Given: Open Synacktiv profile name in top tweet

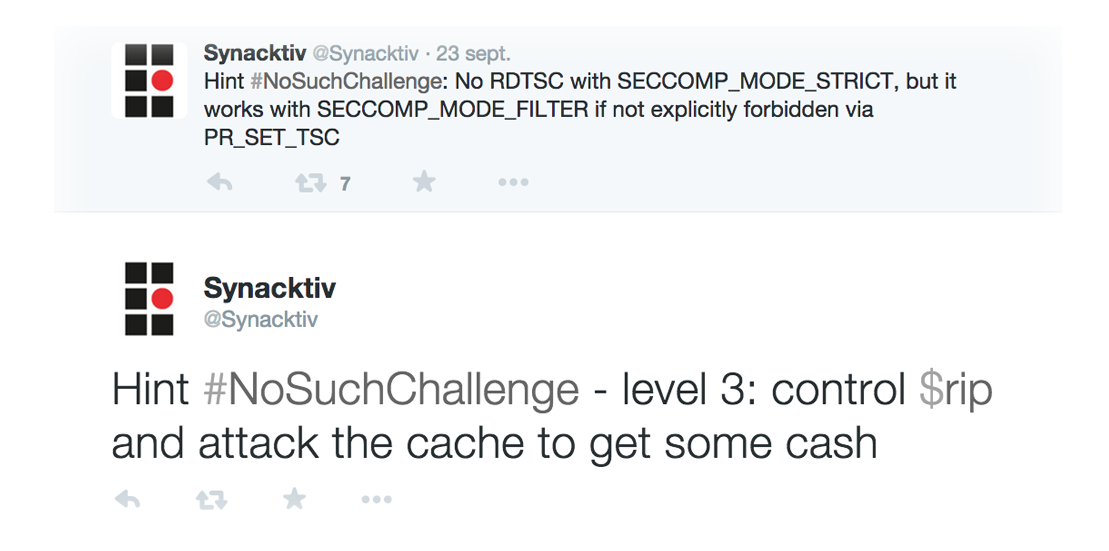Looking at the screenshot, I should click(255, 54).
